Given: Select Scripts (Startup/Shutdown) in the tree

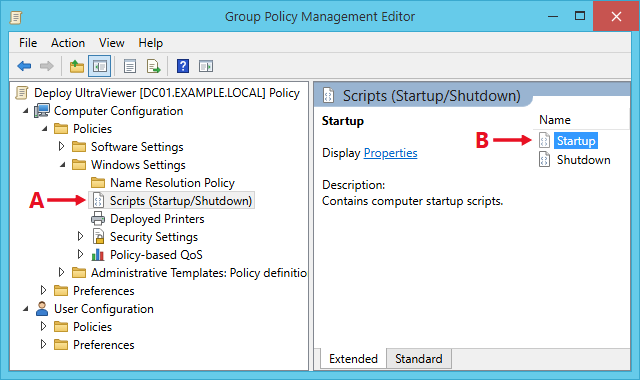Looking at the screenshot, I should (181, 201).
